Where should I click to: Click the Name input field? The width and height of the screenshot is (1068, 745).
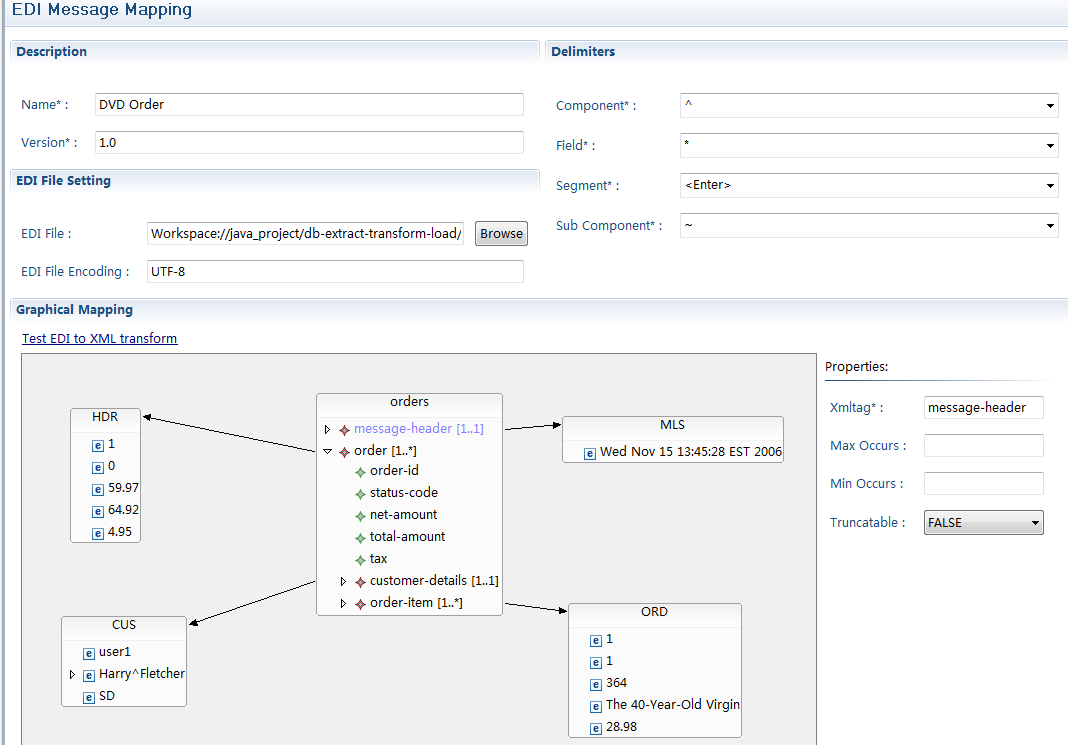(x=309, y=105)
